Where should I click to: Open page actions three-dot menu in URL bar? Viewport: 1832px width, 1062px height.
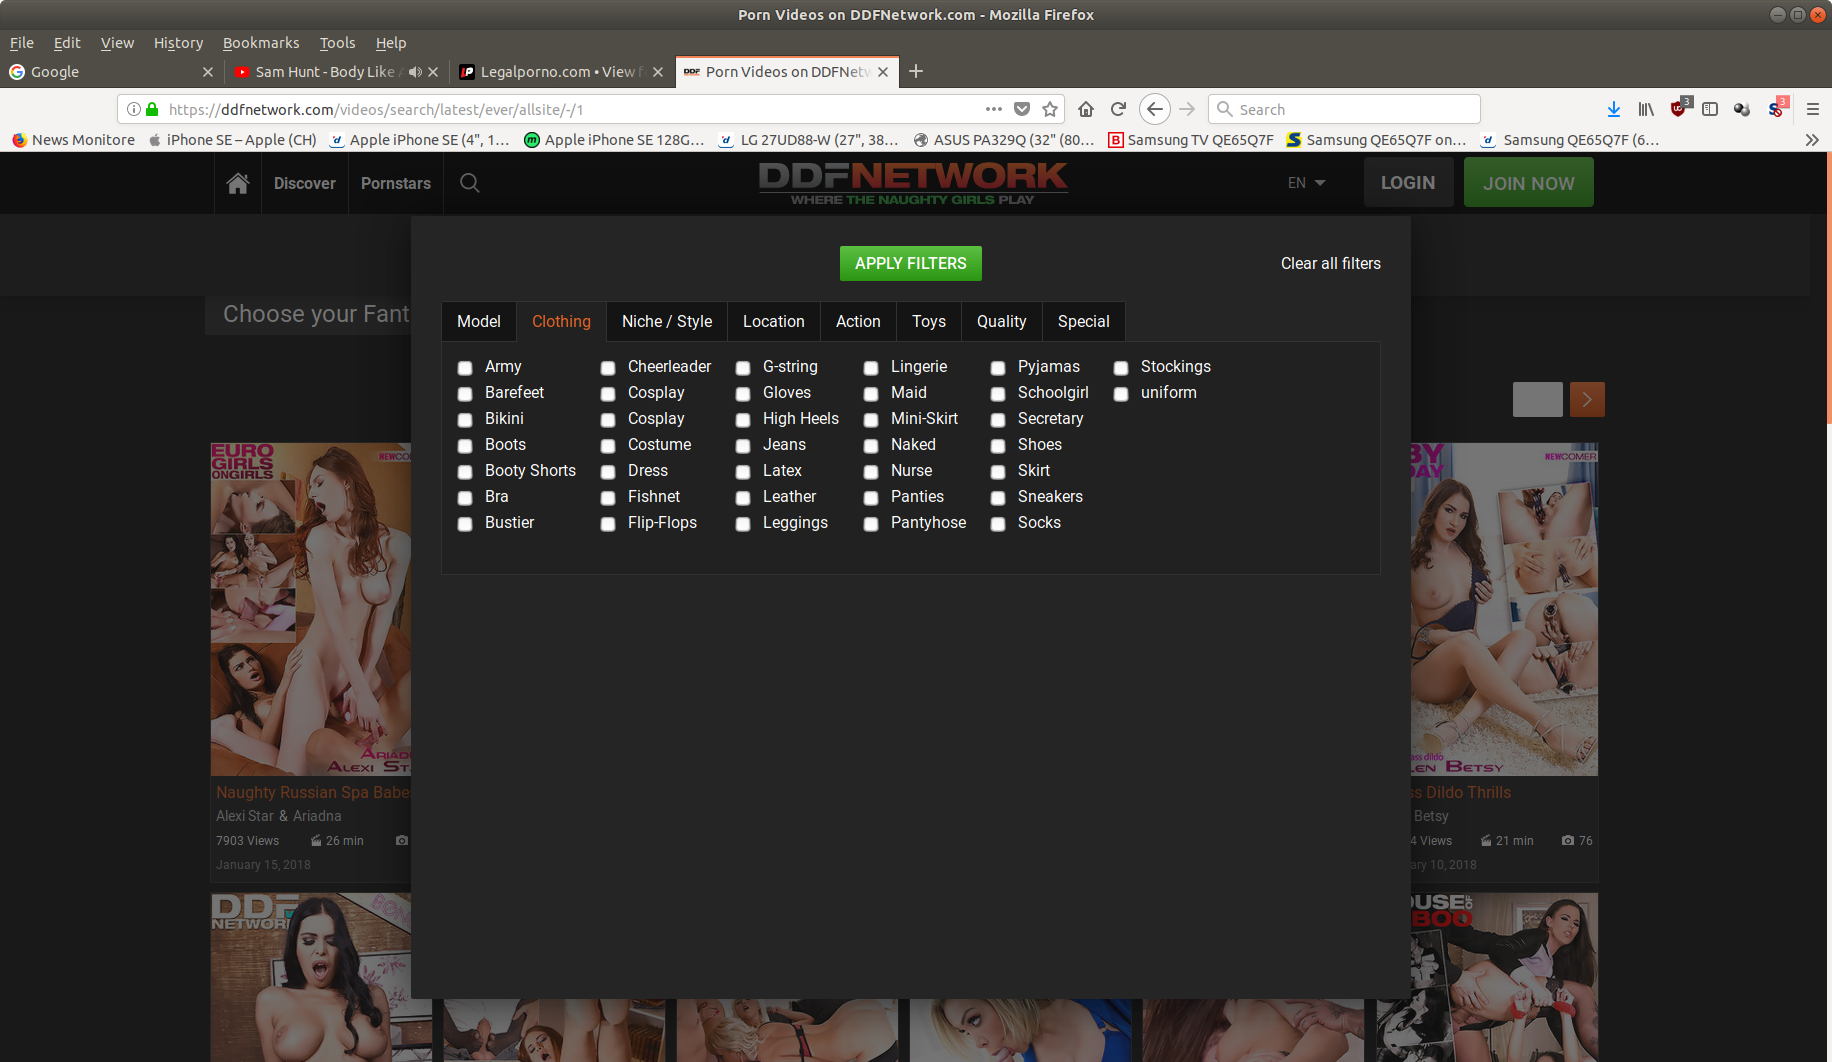[x=993, y=109]
